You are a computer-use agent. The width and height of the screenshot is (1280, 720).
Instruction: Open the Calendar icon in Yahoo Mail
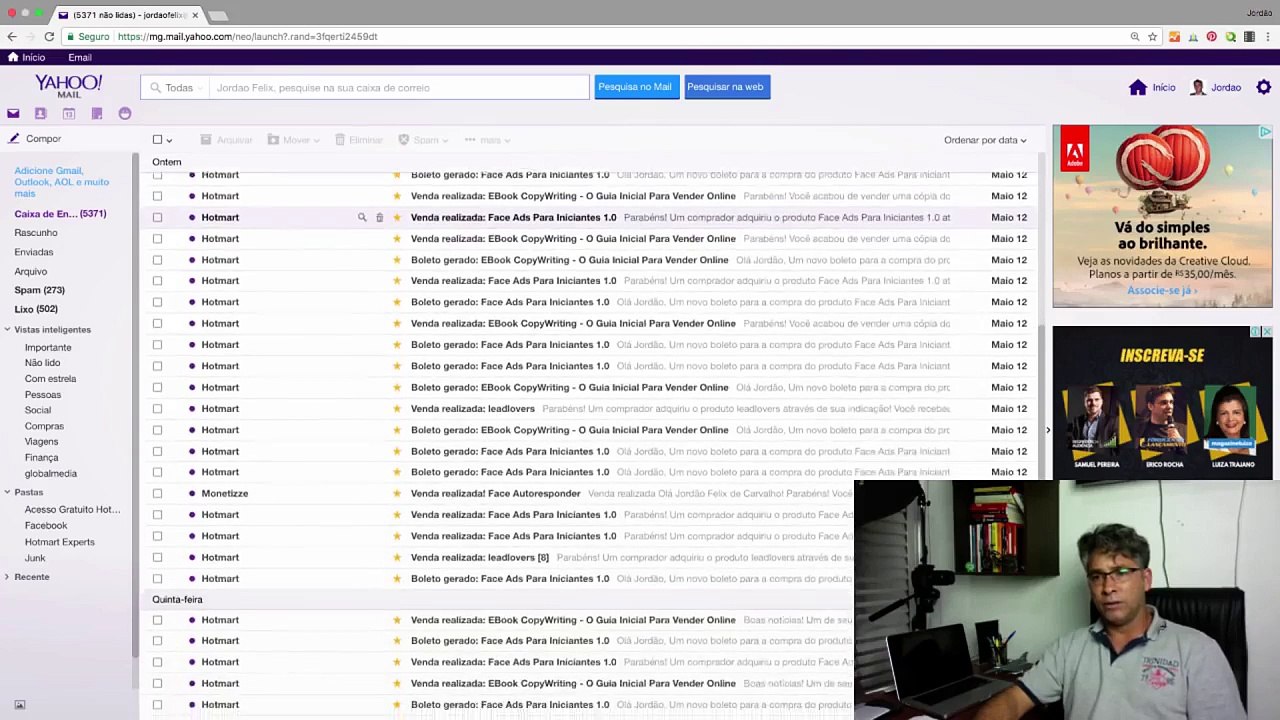69,114
